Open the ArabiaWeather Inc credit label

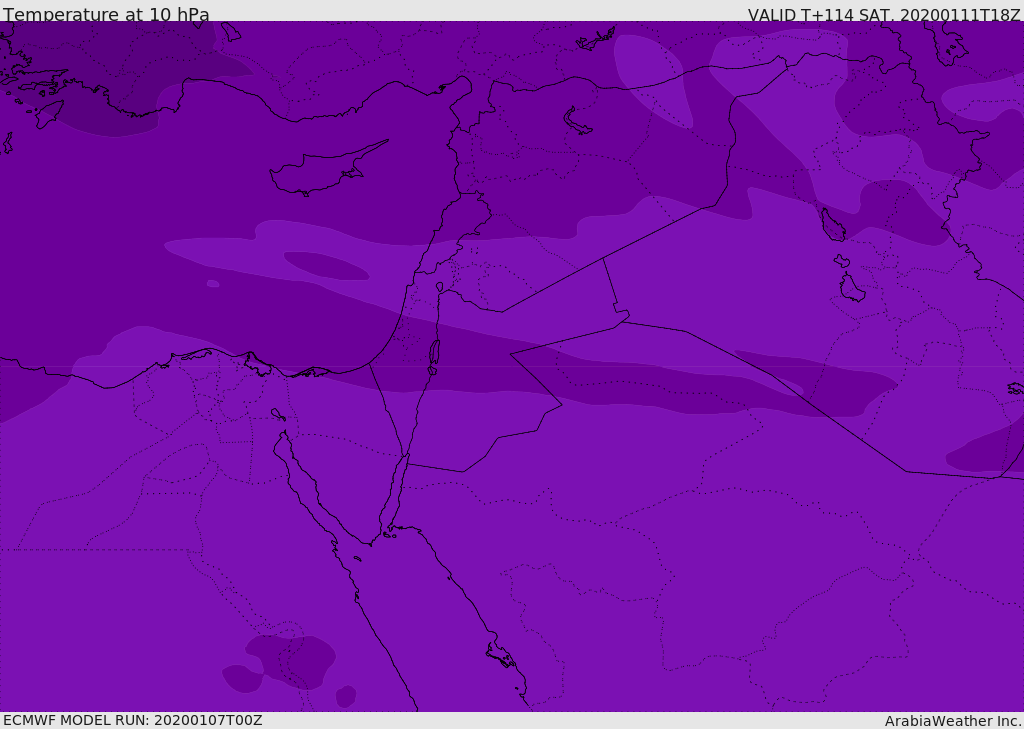tap(953, 721)
